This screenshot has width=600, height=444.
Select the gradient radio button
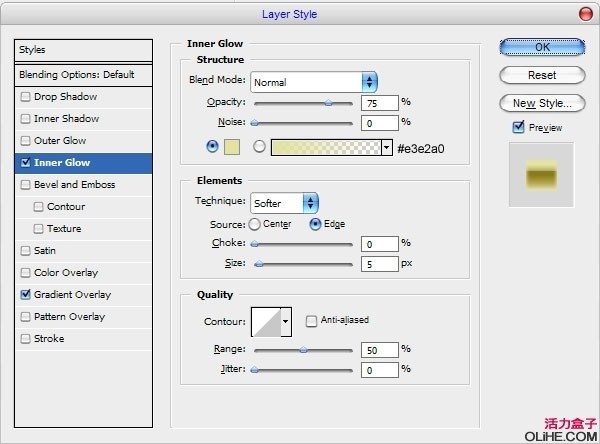coord(260,147)
